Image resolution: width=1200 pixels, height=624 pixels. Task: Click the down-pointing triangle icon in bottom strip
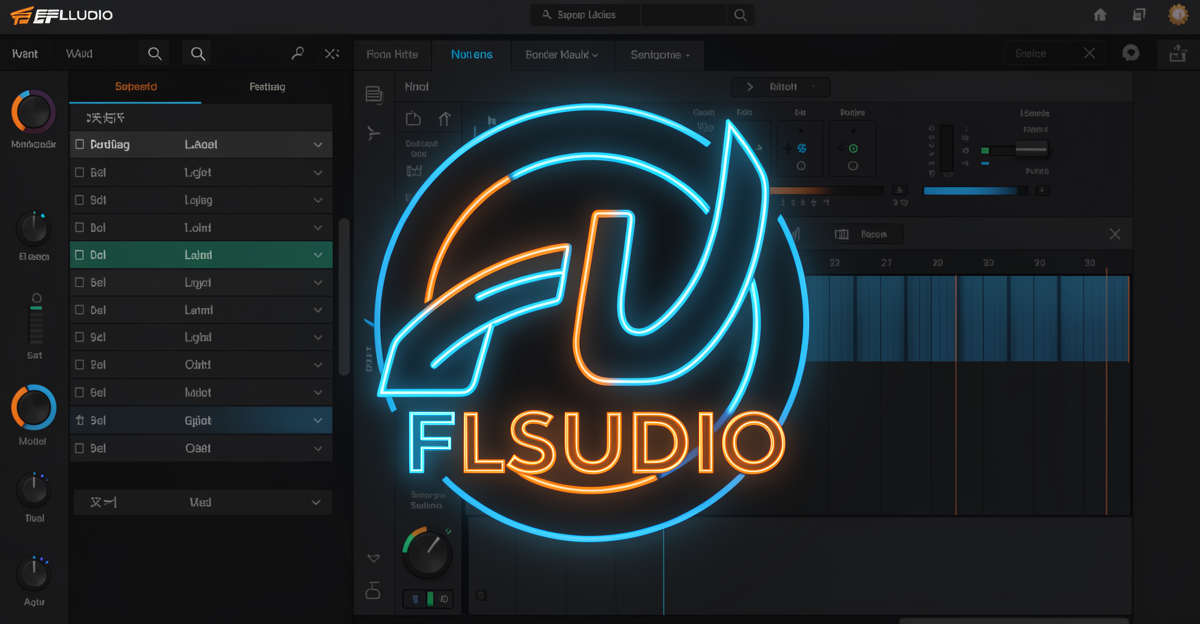[373, 558]
